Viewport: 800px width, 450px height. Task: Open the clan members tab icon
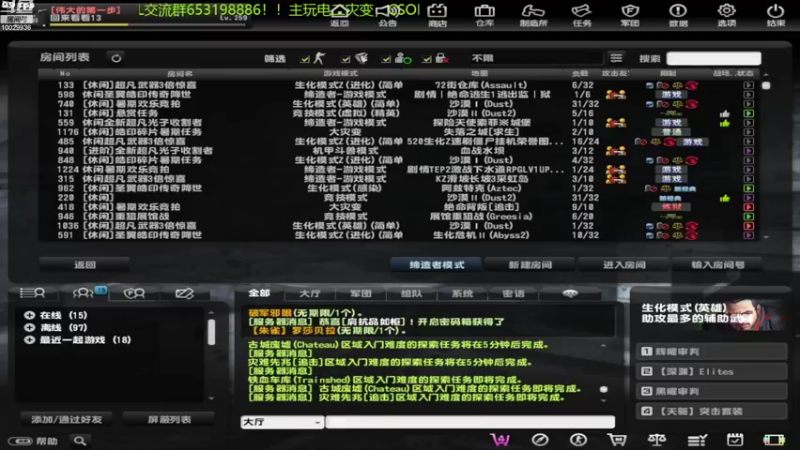[x=135, y=293]
